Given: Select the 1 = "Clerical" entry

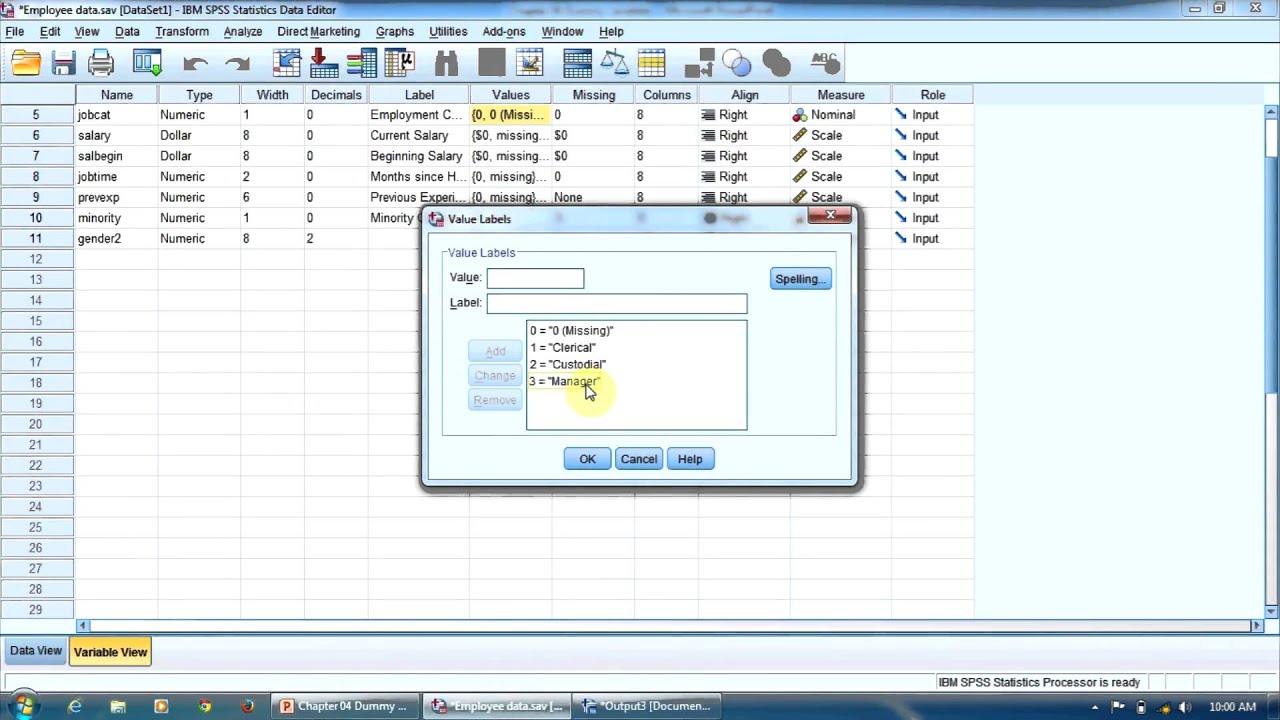Looking at the screenshot, I should click(x=562, y=348).
